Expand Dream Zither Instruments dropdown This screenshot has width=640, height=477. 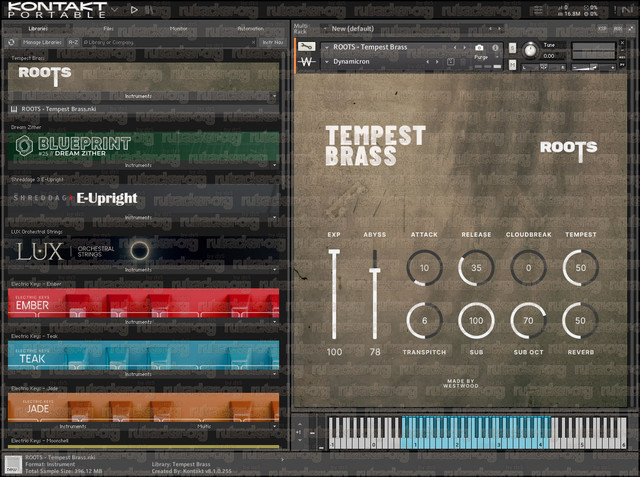[x=274, y=165]
